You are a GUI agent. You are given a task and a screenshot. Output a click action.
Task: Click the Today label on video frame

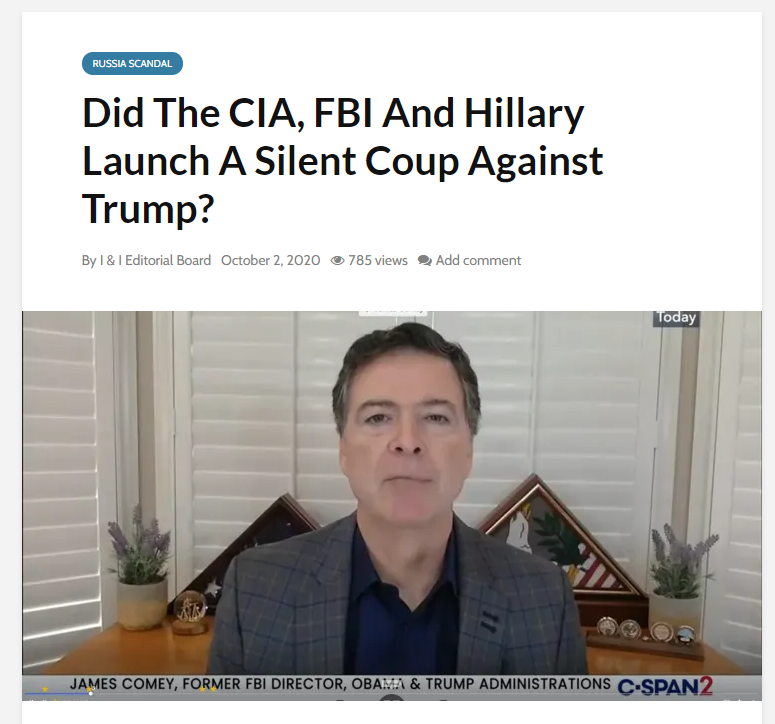676,317
